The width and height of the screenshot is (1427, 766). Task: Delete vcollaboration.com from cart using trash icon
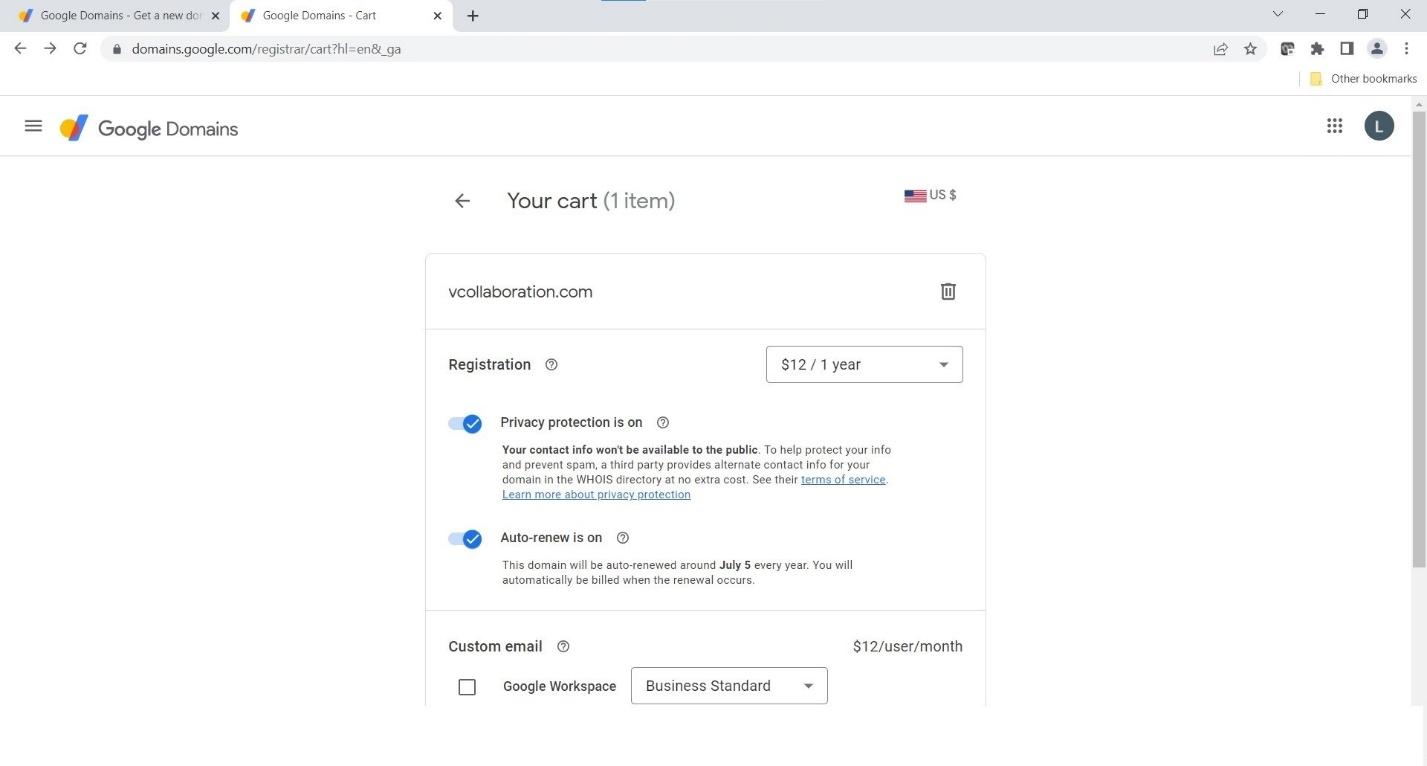[x=948, y=291]
